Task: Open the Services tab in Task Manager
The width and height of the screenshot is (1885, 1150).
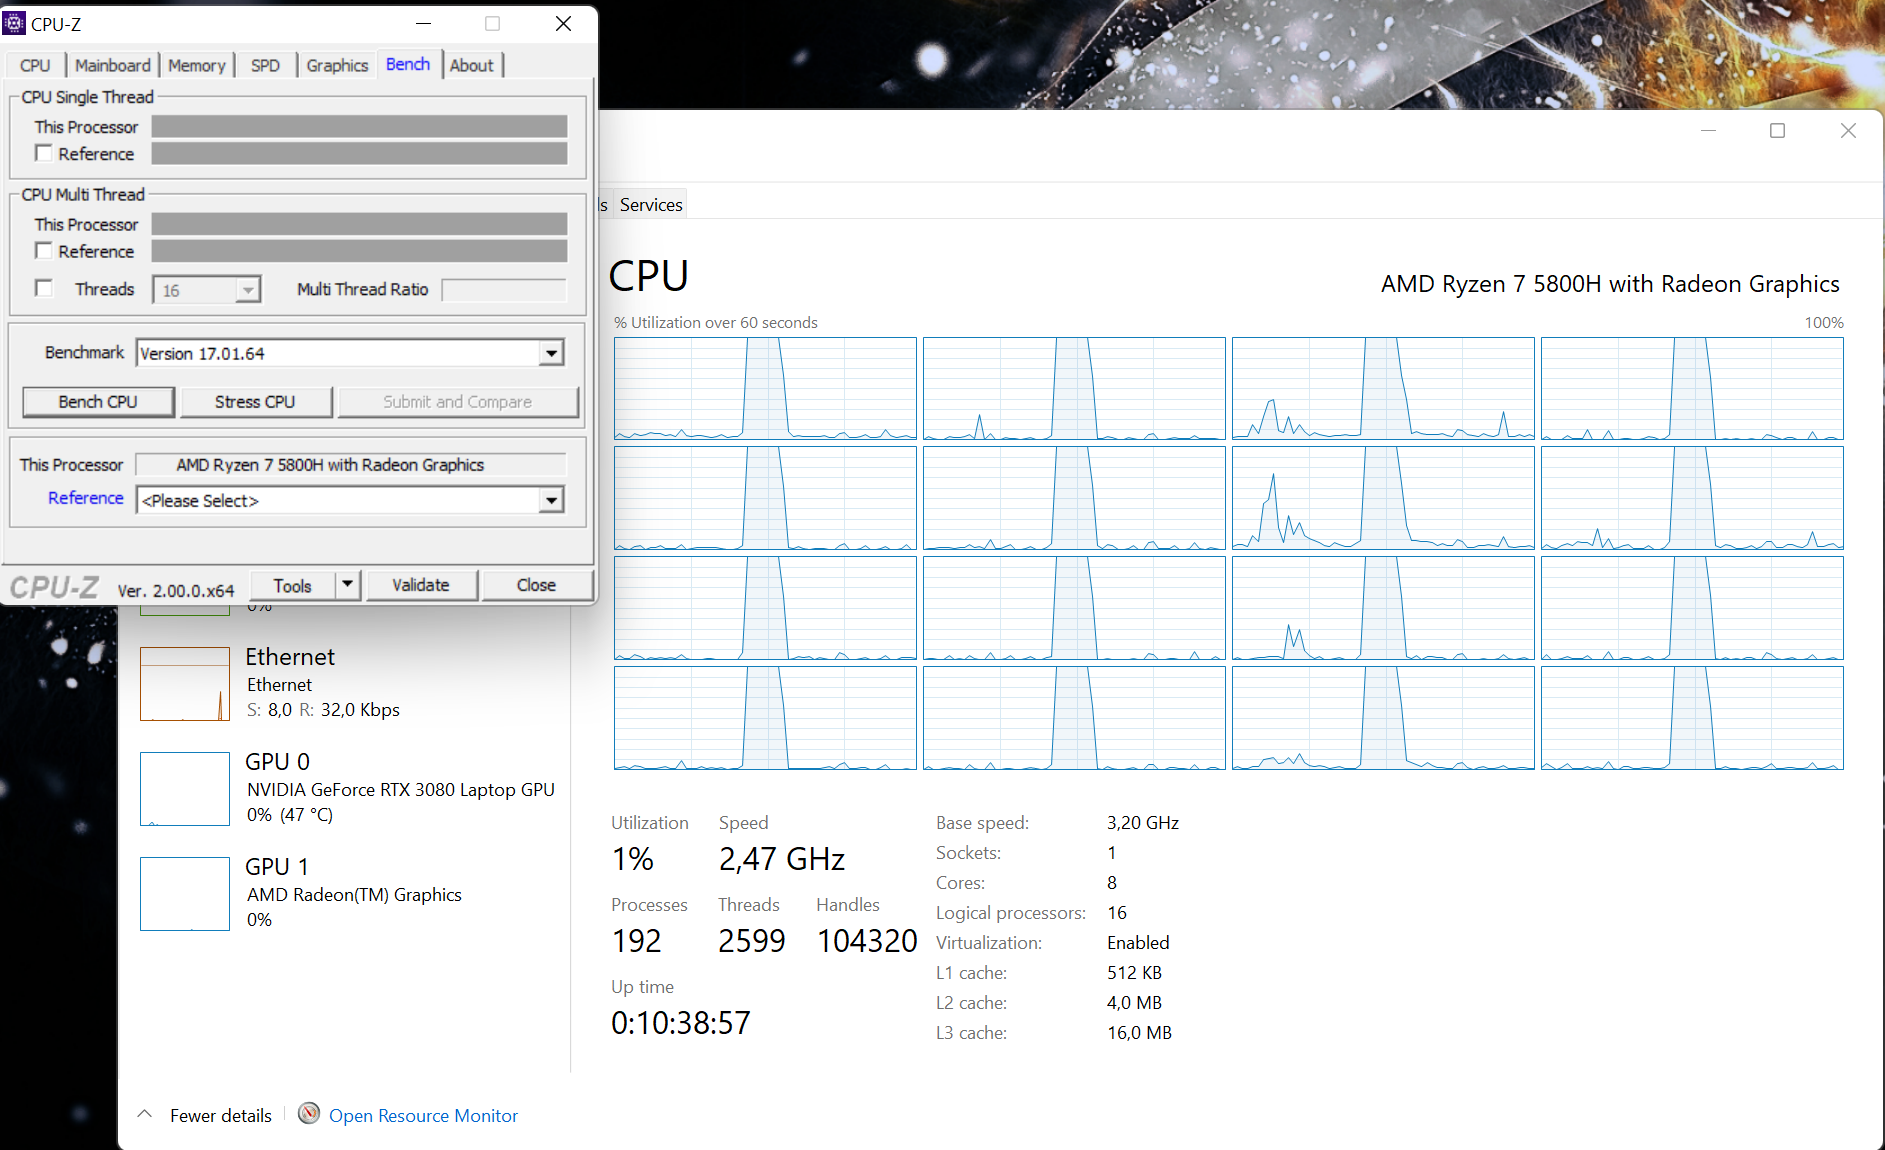Action: coord(651,204)
